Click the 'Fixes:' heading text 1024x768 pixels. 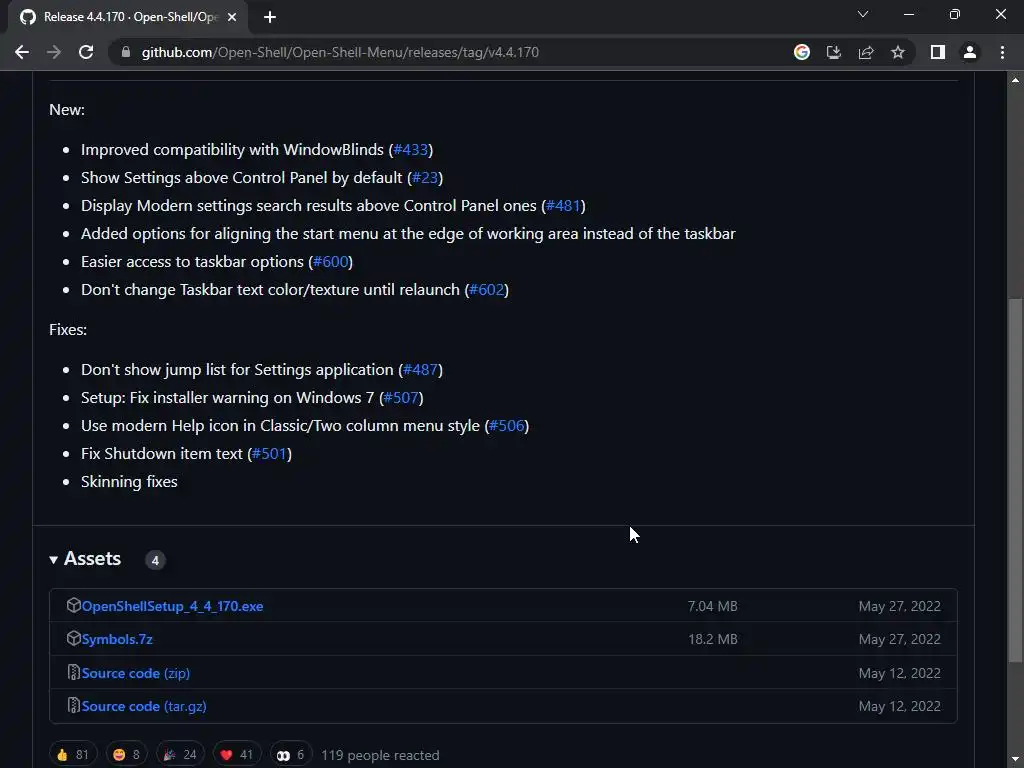(x=68, y=329)
